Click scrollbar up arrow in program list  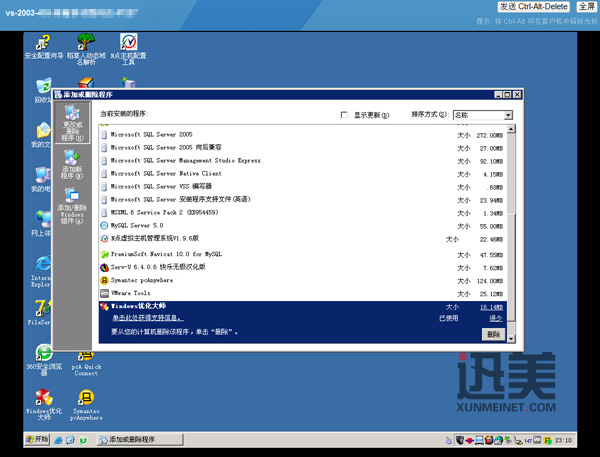(511, 129)
